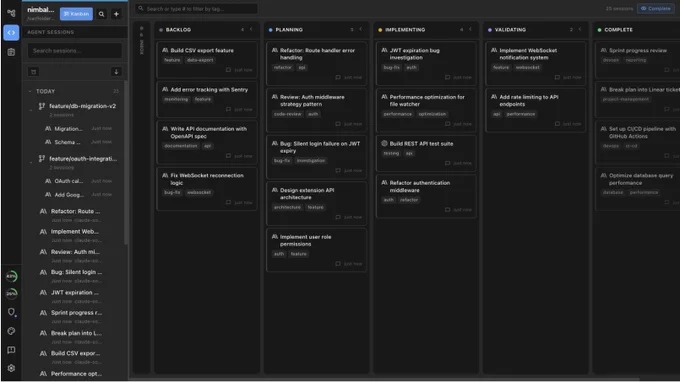Click comment icon on Add error tracking with Sentry card

229,109
